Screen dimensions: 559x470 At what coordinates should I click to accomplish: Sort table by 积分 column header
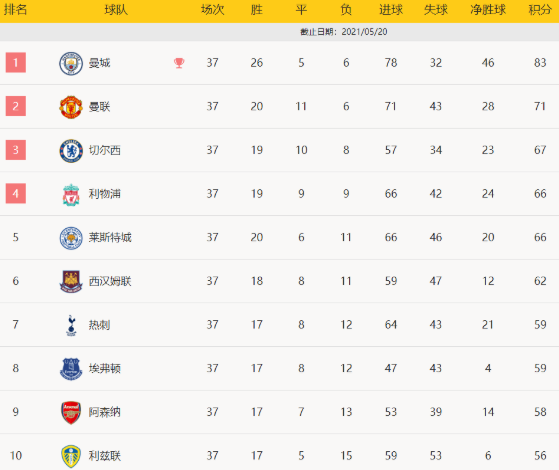point(540,10)
